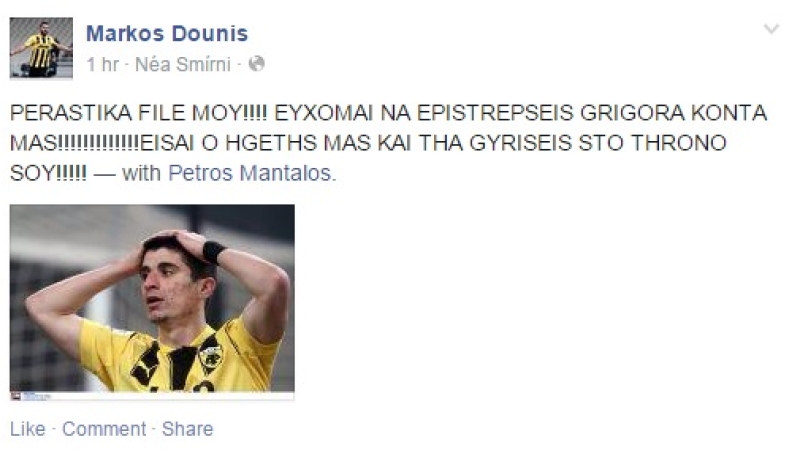Image resolution: width=790 pixels, height=450 pixels.
Task: Like this post
Action: (x=28, y=429)
